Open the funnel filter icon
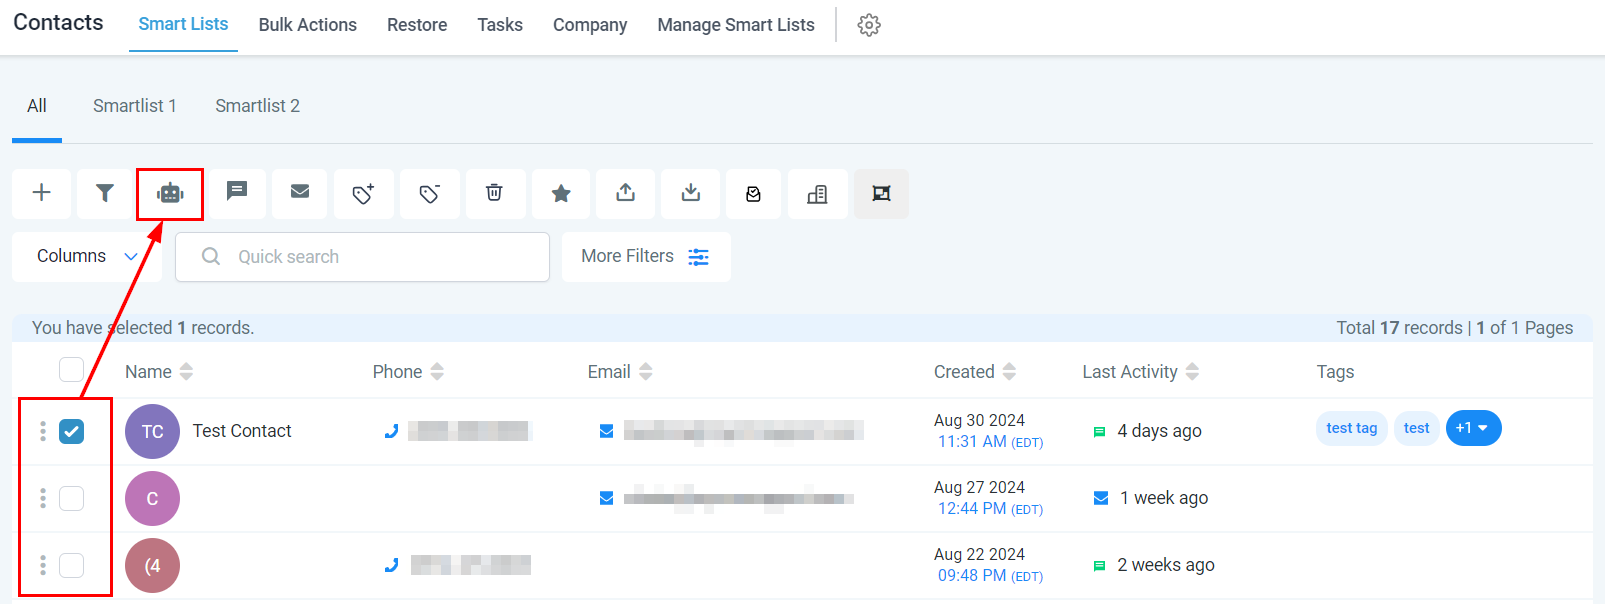 (x=105, y=193)
